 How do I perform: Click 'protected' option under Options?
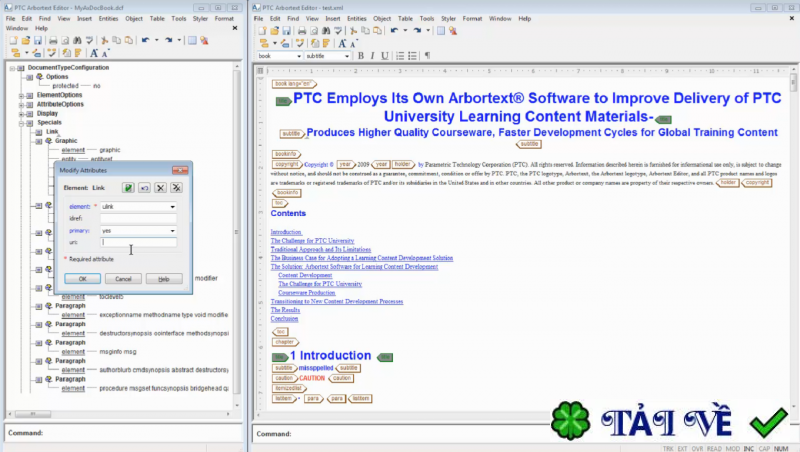[65, 86]
